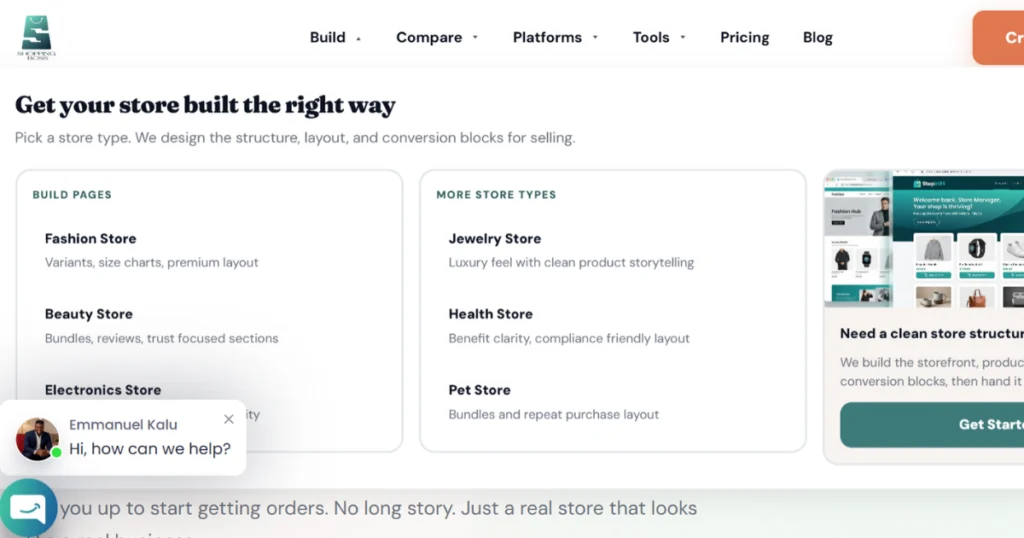Click the 'BUILD PAGES' heading
1024x538 pixels.
[72, 195]
